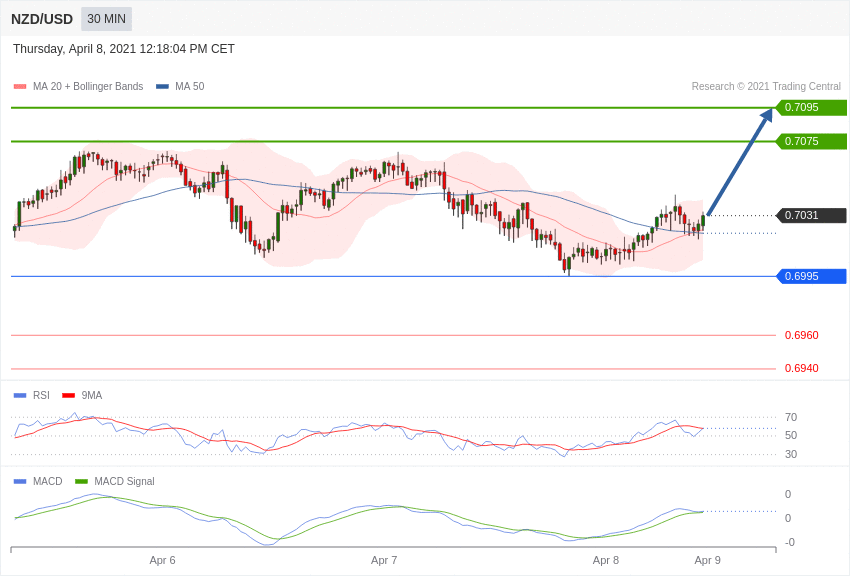The height and width of the screenshot is (576, 850).
Task: Click the 0.7031 current price tag
Action: click(x=811, y=216)
